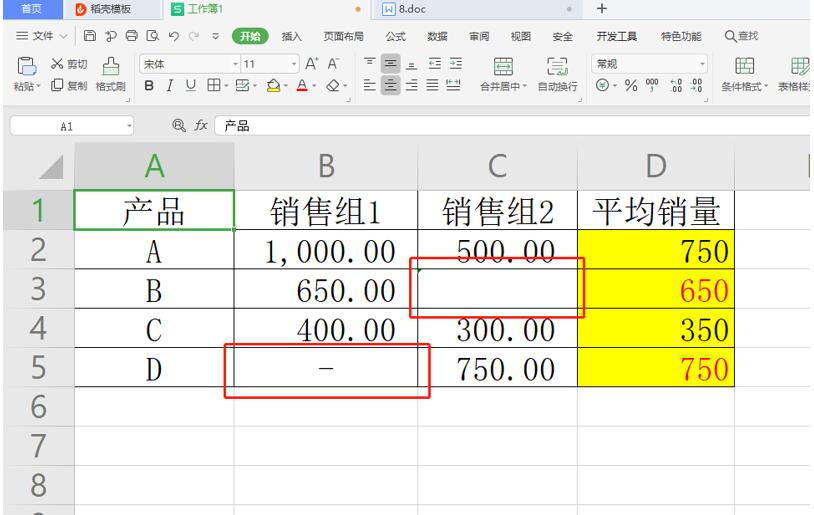Expand the currency symbol format dropdown
This screenshot has height=515, width=814.
click(615, 85)
